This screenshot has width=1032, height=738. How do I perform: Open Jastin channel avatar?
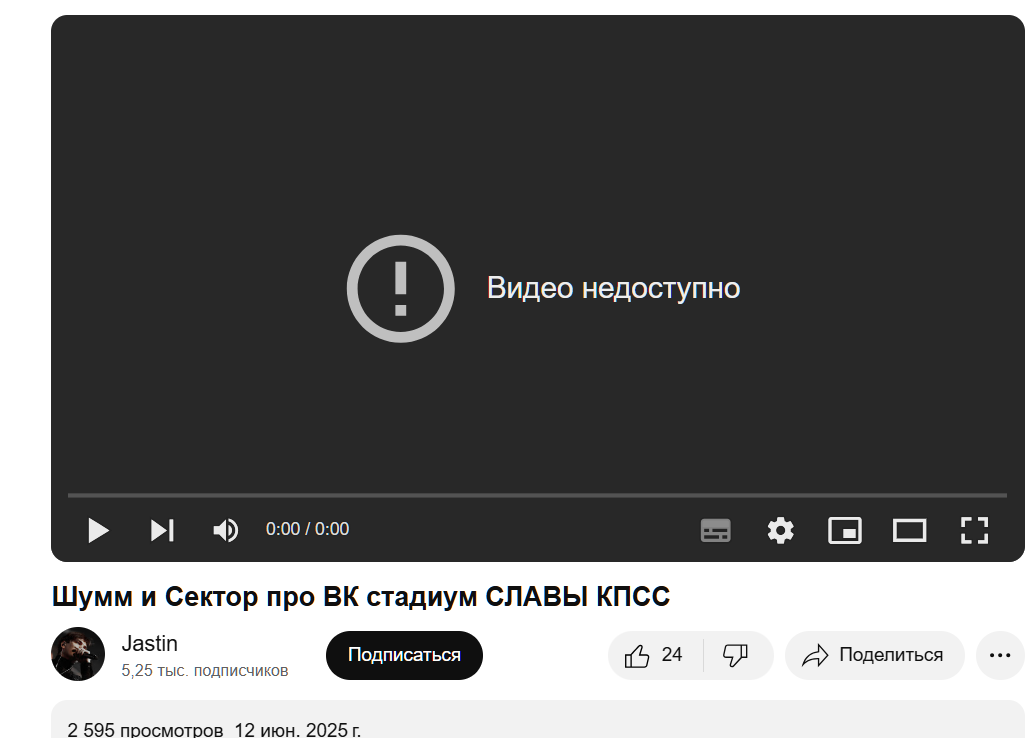(78, 654)
